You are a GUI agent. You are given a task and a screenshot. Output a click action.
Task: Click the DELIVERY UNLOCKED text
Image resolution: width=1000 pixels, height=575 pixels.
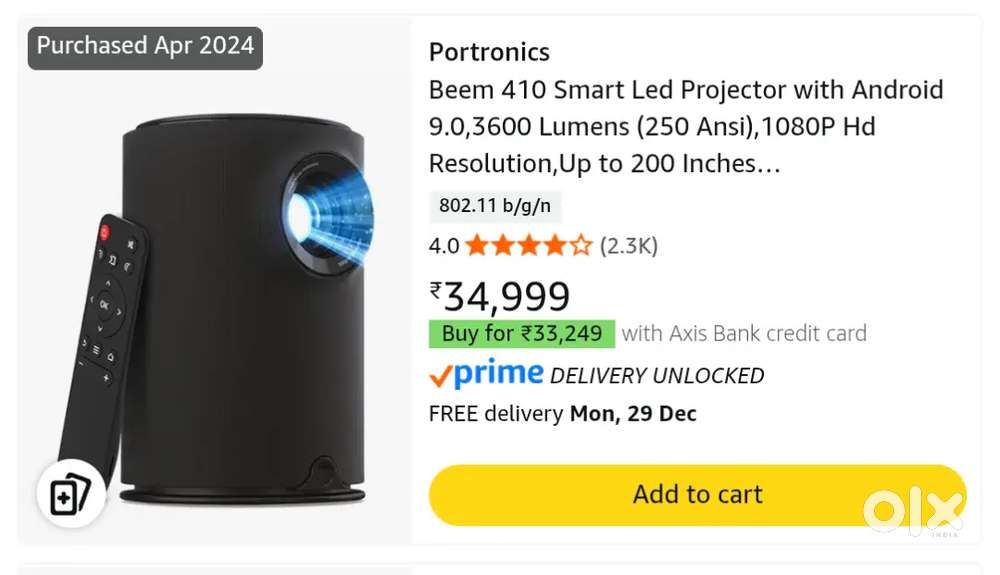(657, 376)
